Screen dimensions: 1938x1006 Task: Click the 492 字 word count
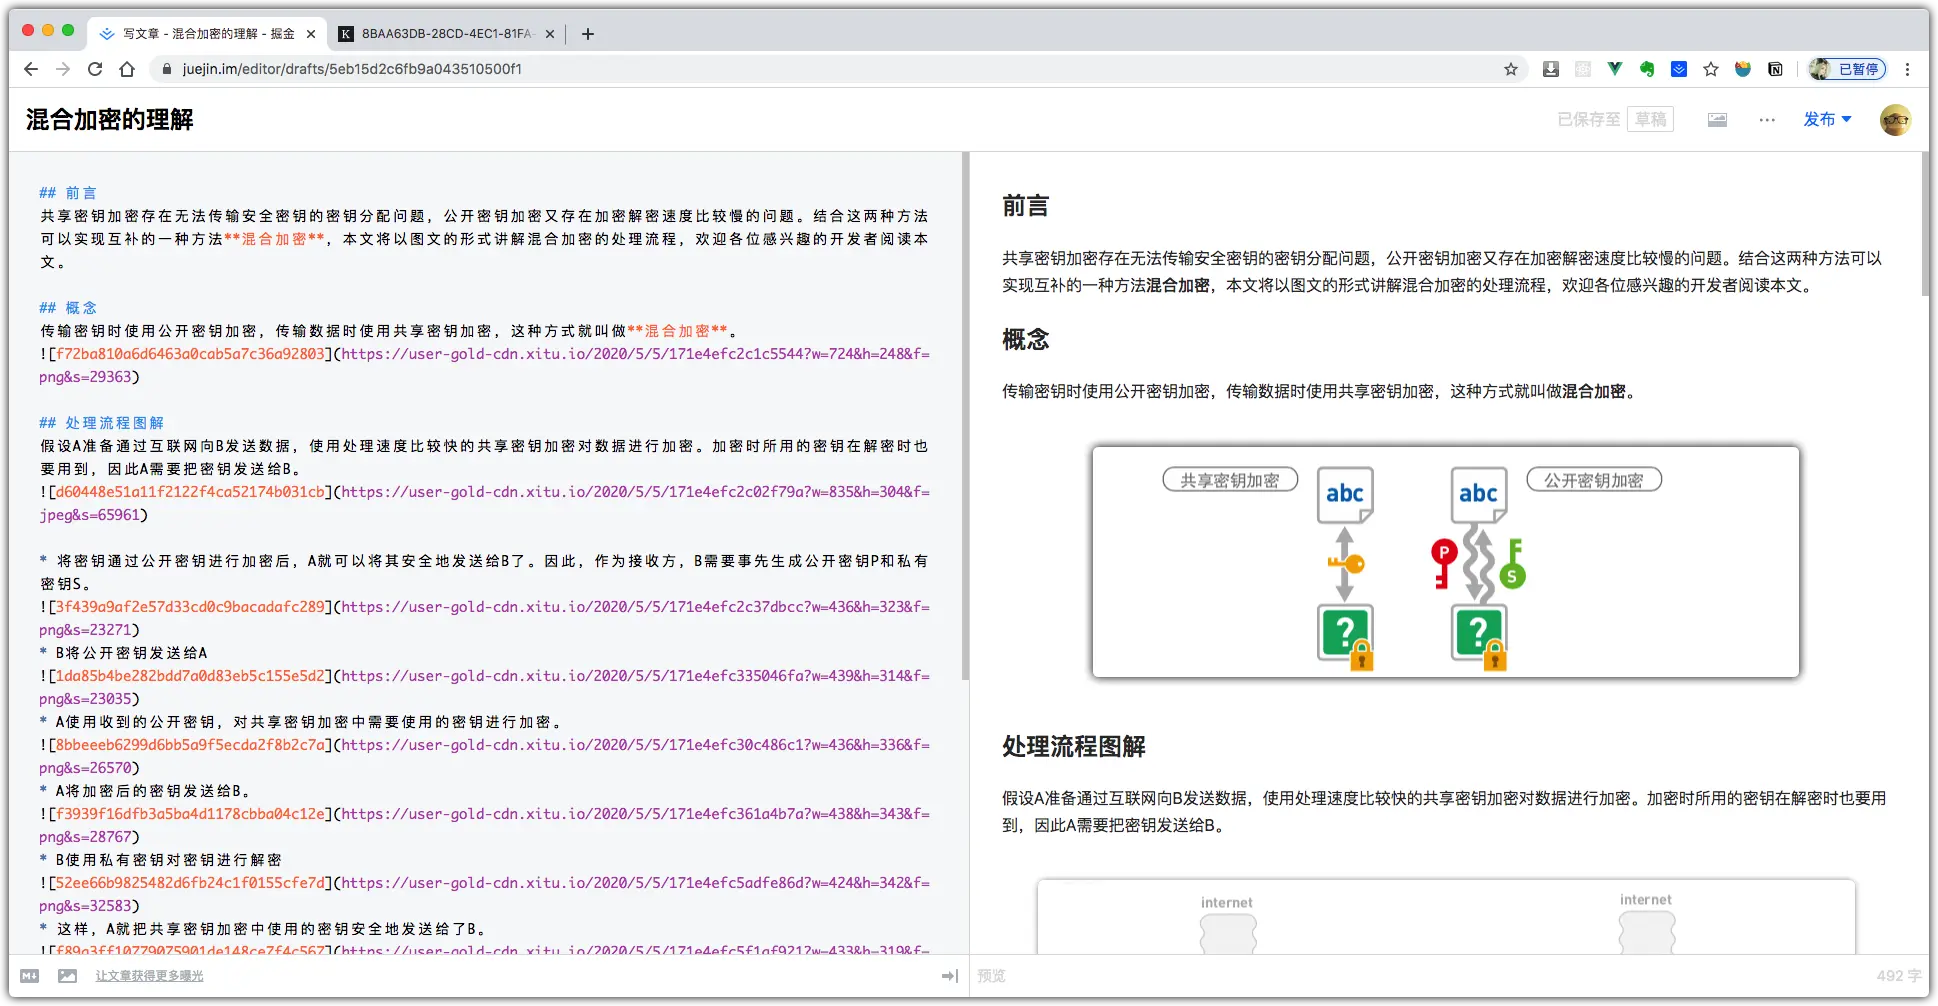(1898, 976)
